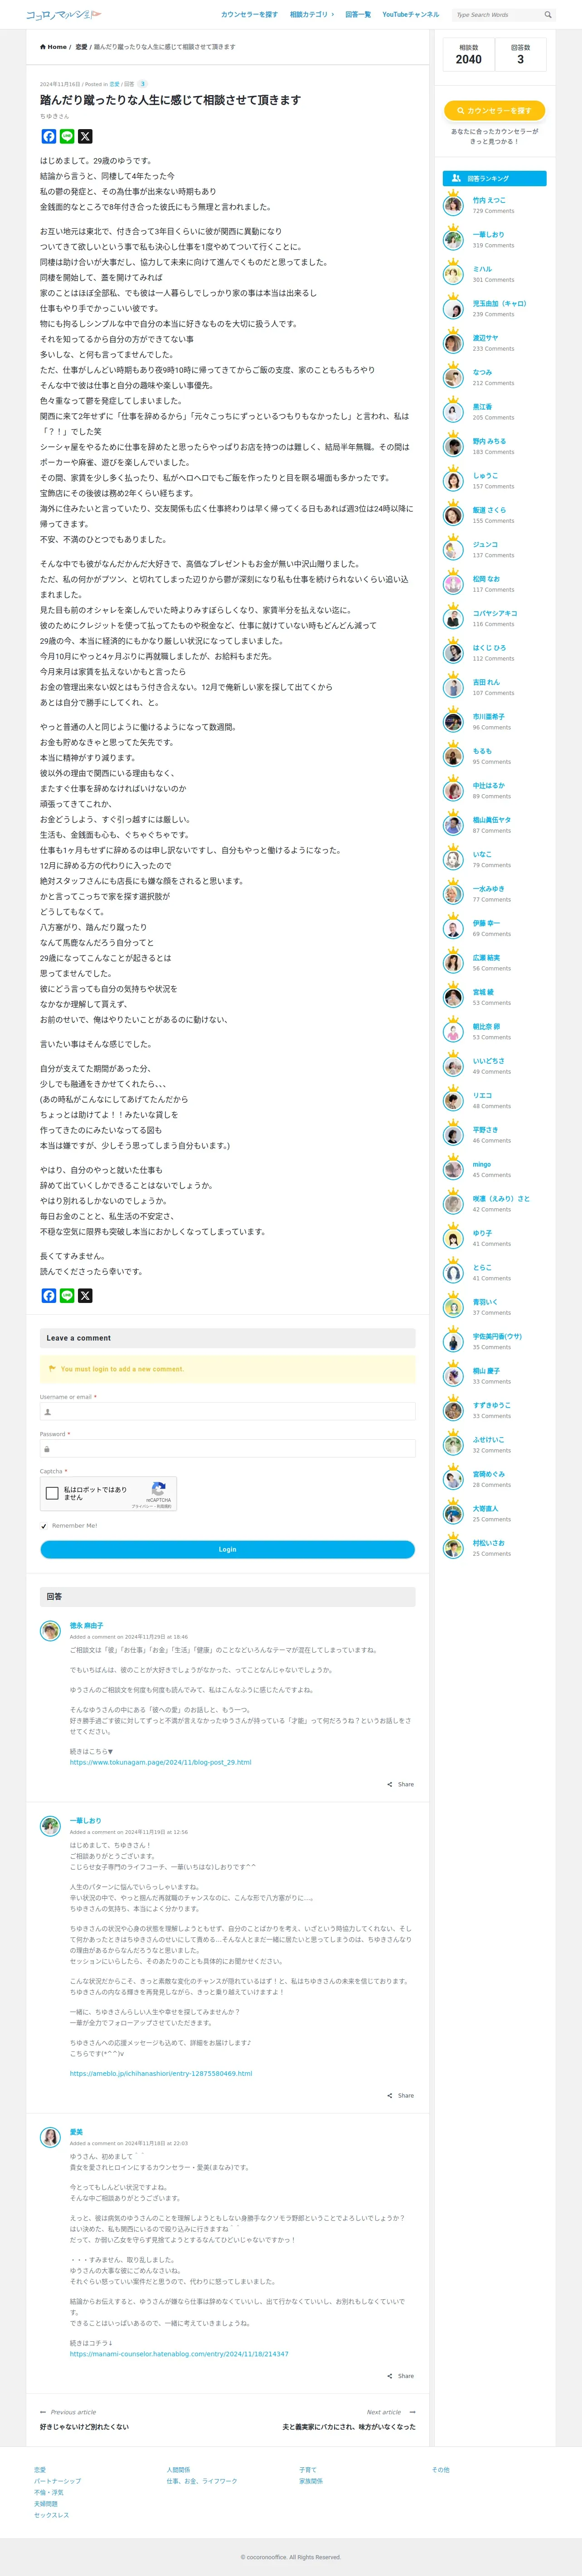Click commenter name 愛美
The width and height of the screenshot is (582, 2576).
pyautogui.click(x=76, y=2131)
